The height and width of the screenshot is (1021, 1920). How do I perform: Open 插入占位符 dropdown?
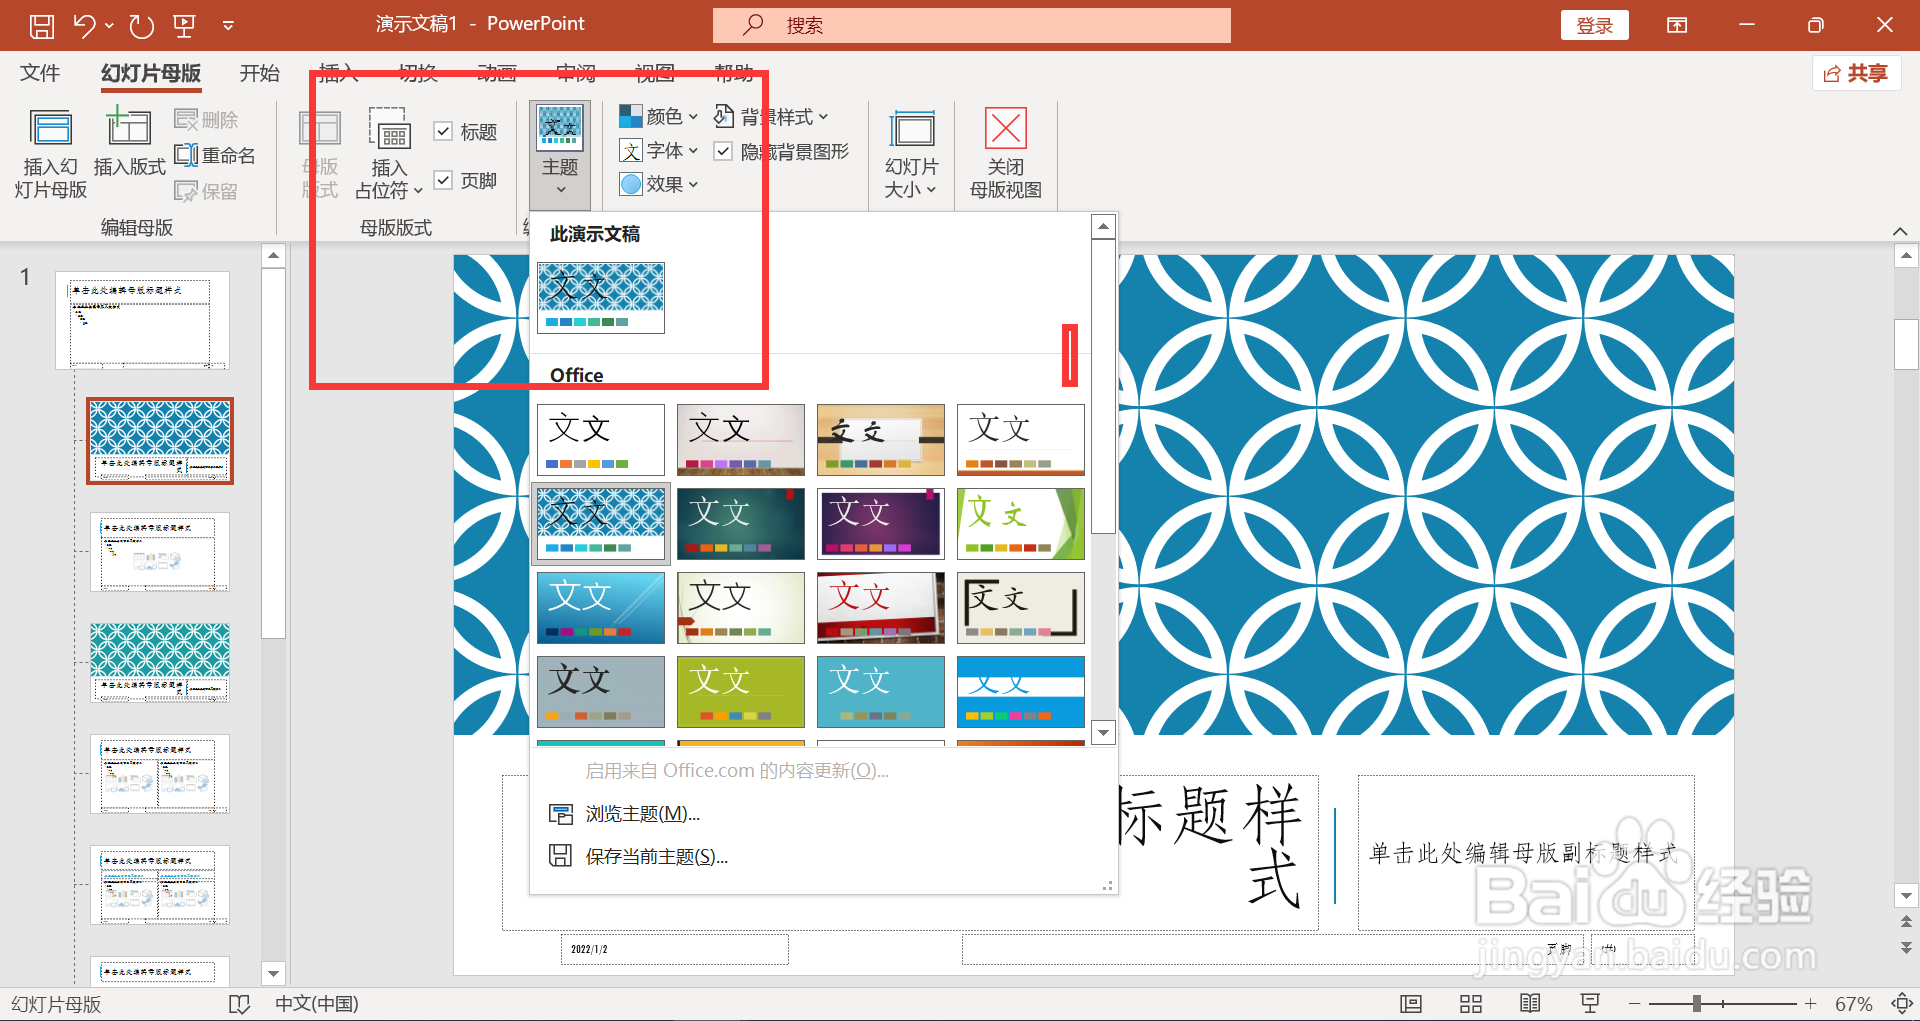389,154
